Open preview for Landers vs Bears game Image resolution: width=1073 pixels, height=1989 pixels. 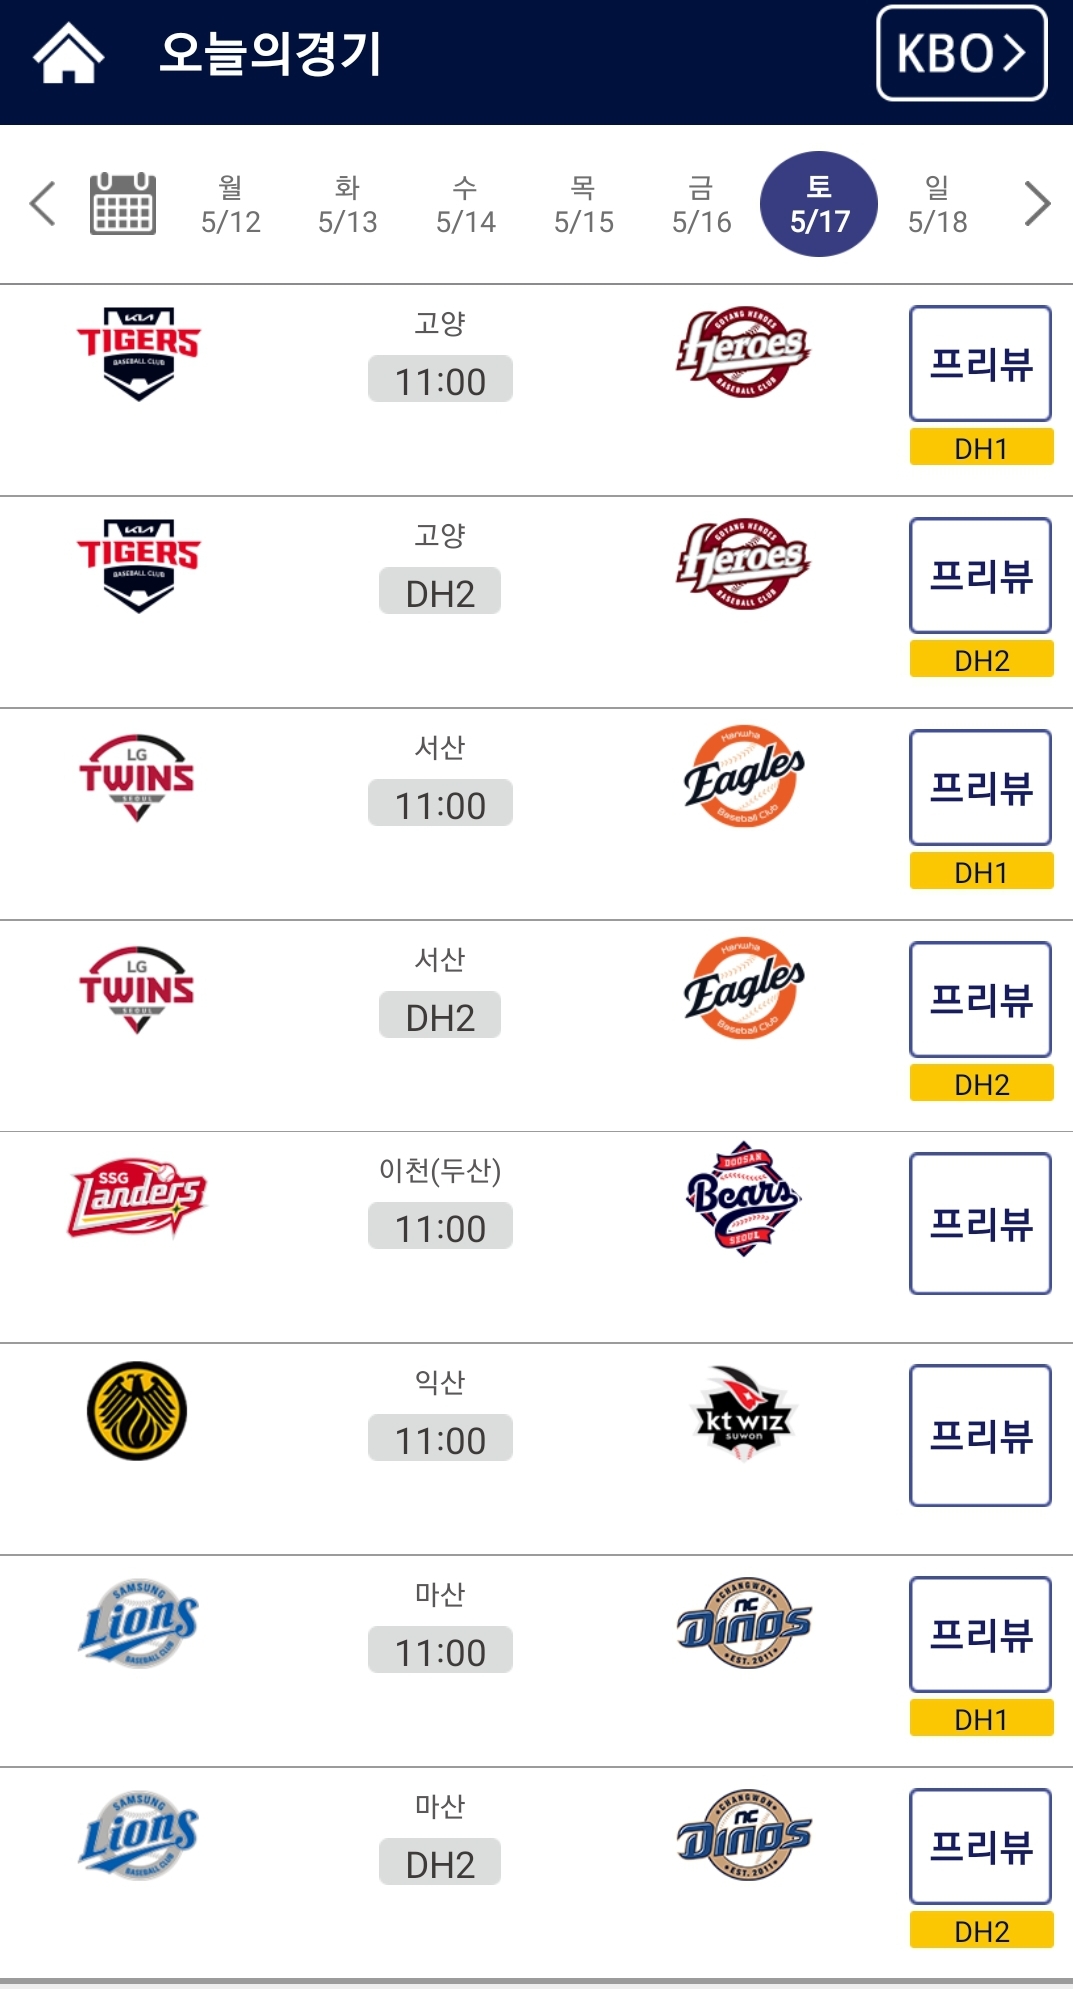click(x=980, y=1223)
